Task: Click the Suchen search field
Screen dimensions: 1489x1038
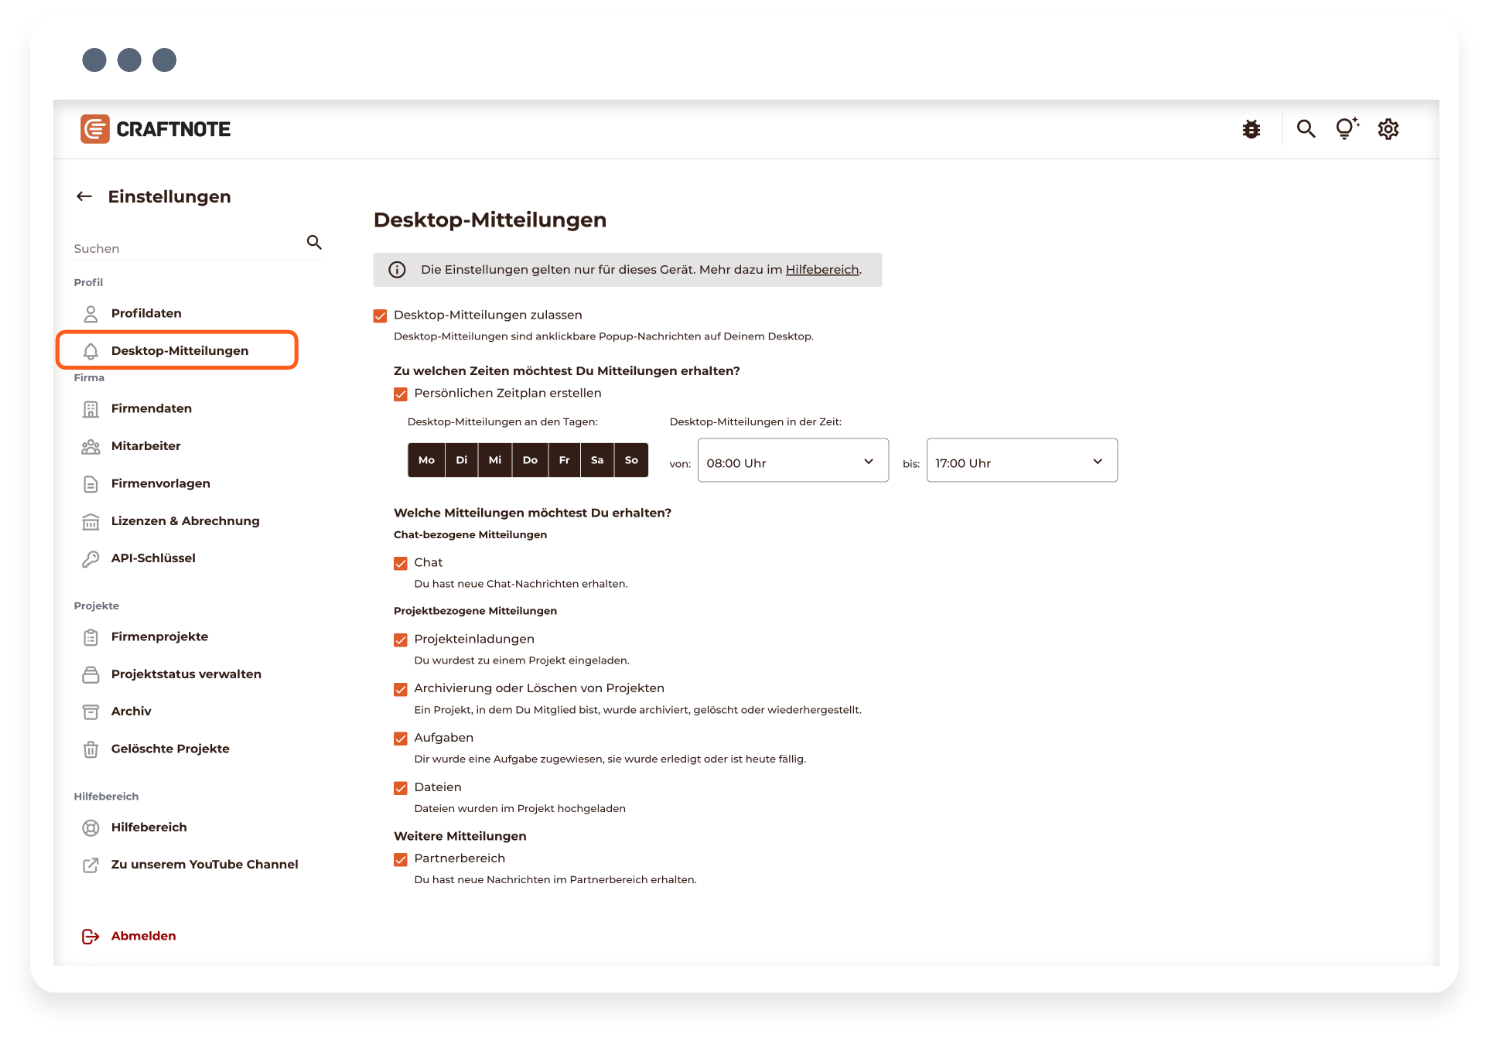Action: tap(185, 248)
